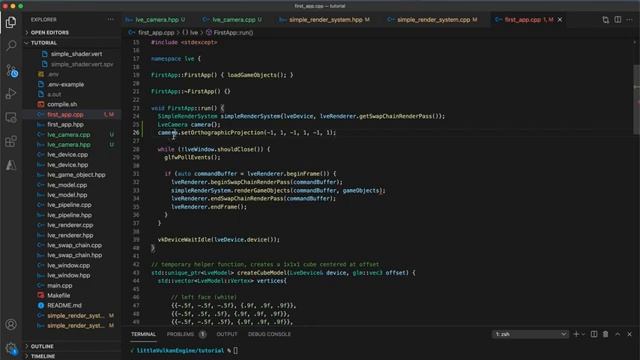
Task: Click on the setOrthographicProjection code line
Action: click(x=247, y=133)
